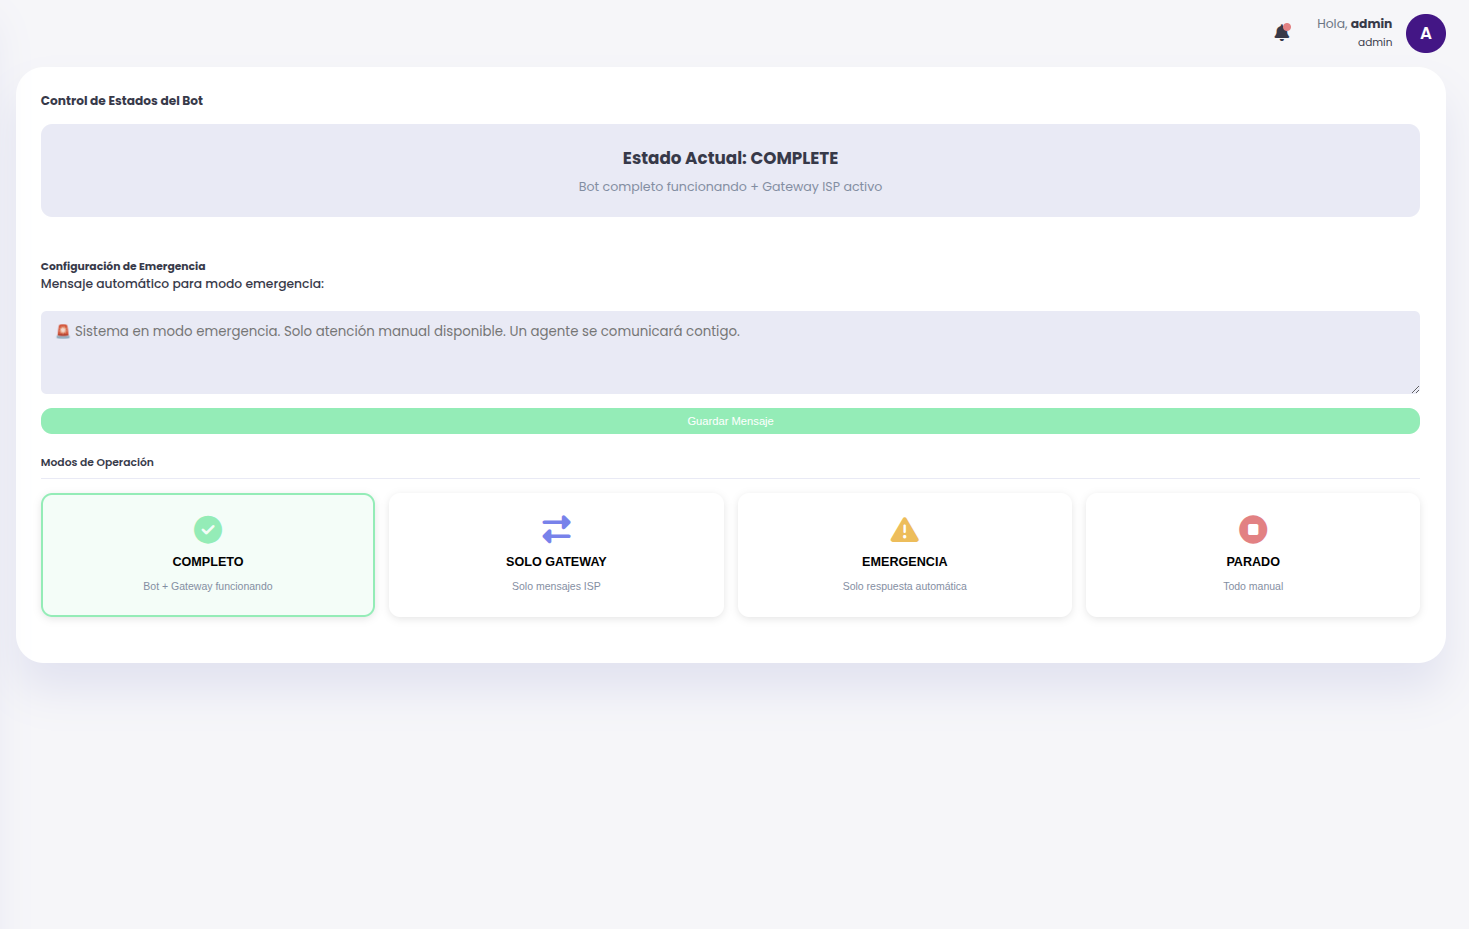1469x929 pixels.
Task: Click 'Todo manual' description text
Action: coord(1253,587)
